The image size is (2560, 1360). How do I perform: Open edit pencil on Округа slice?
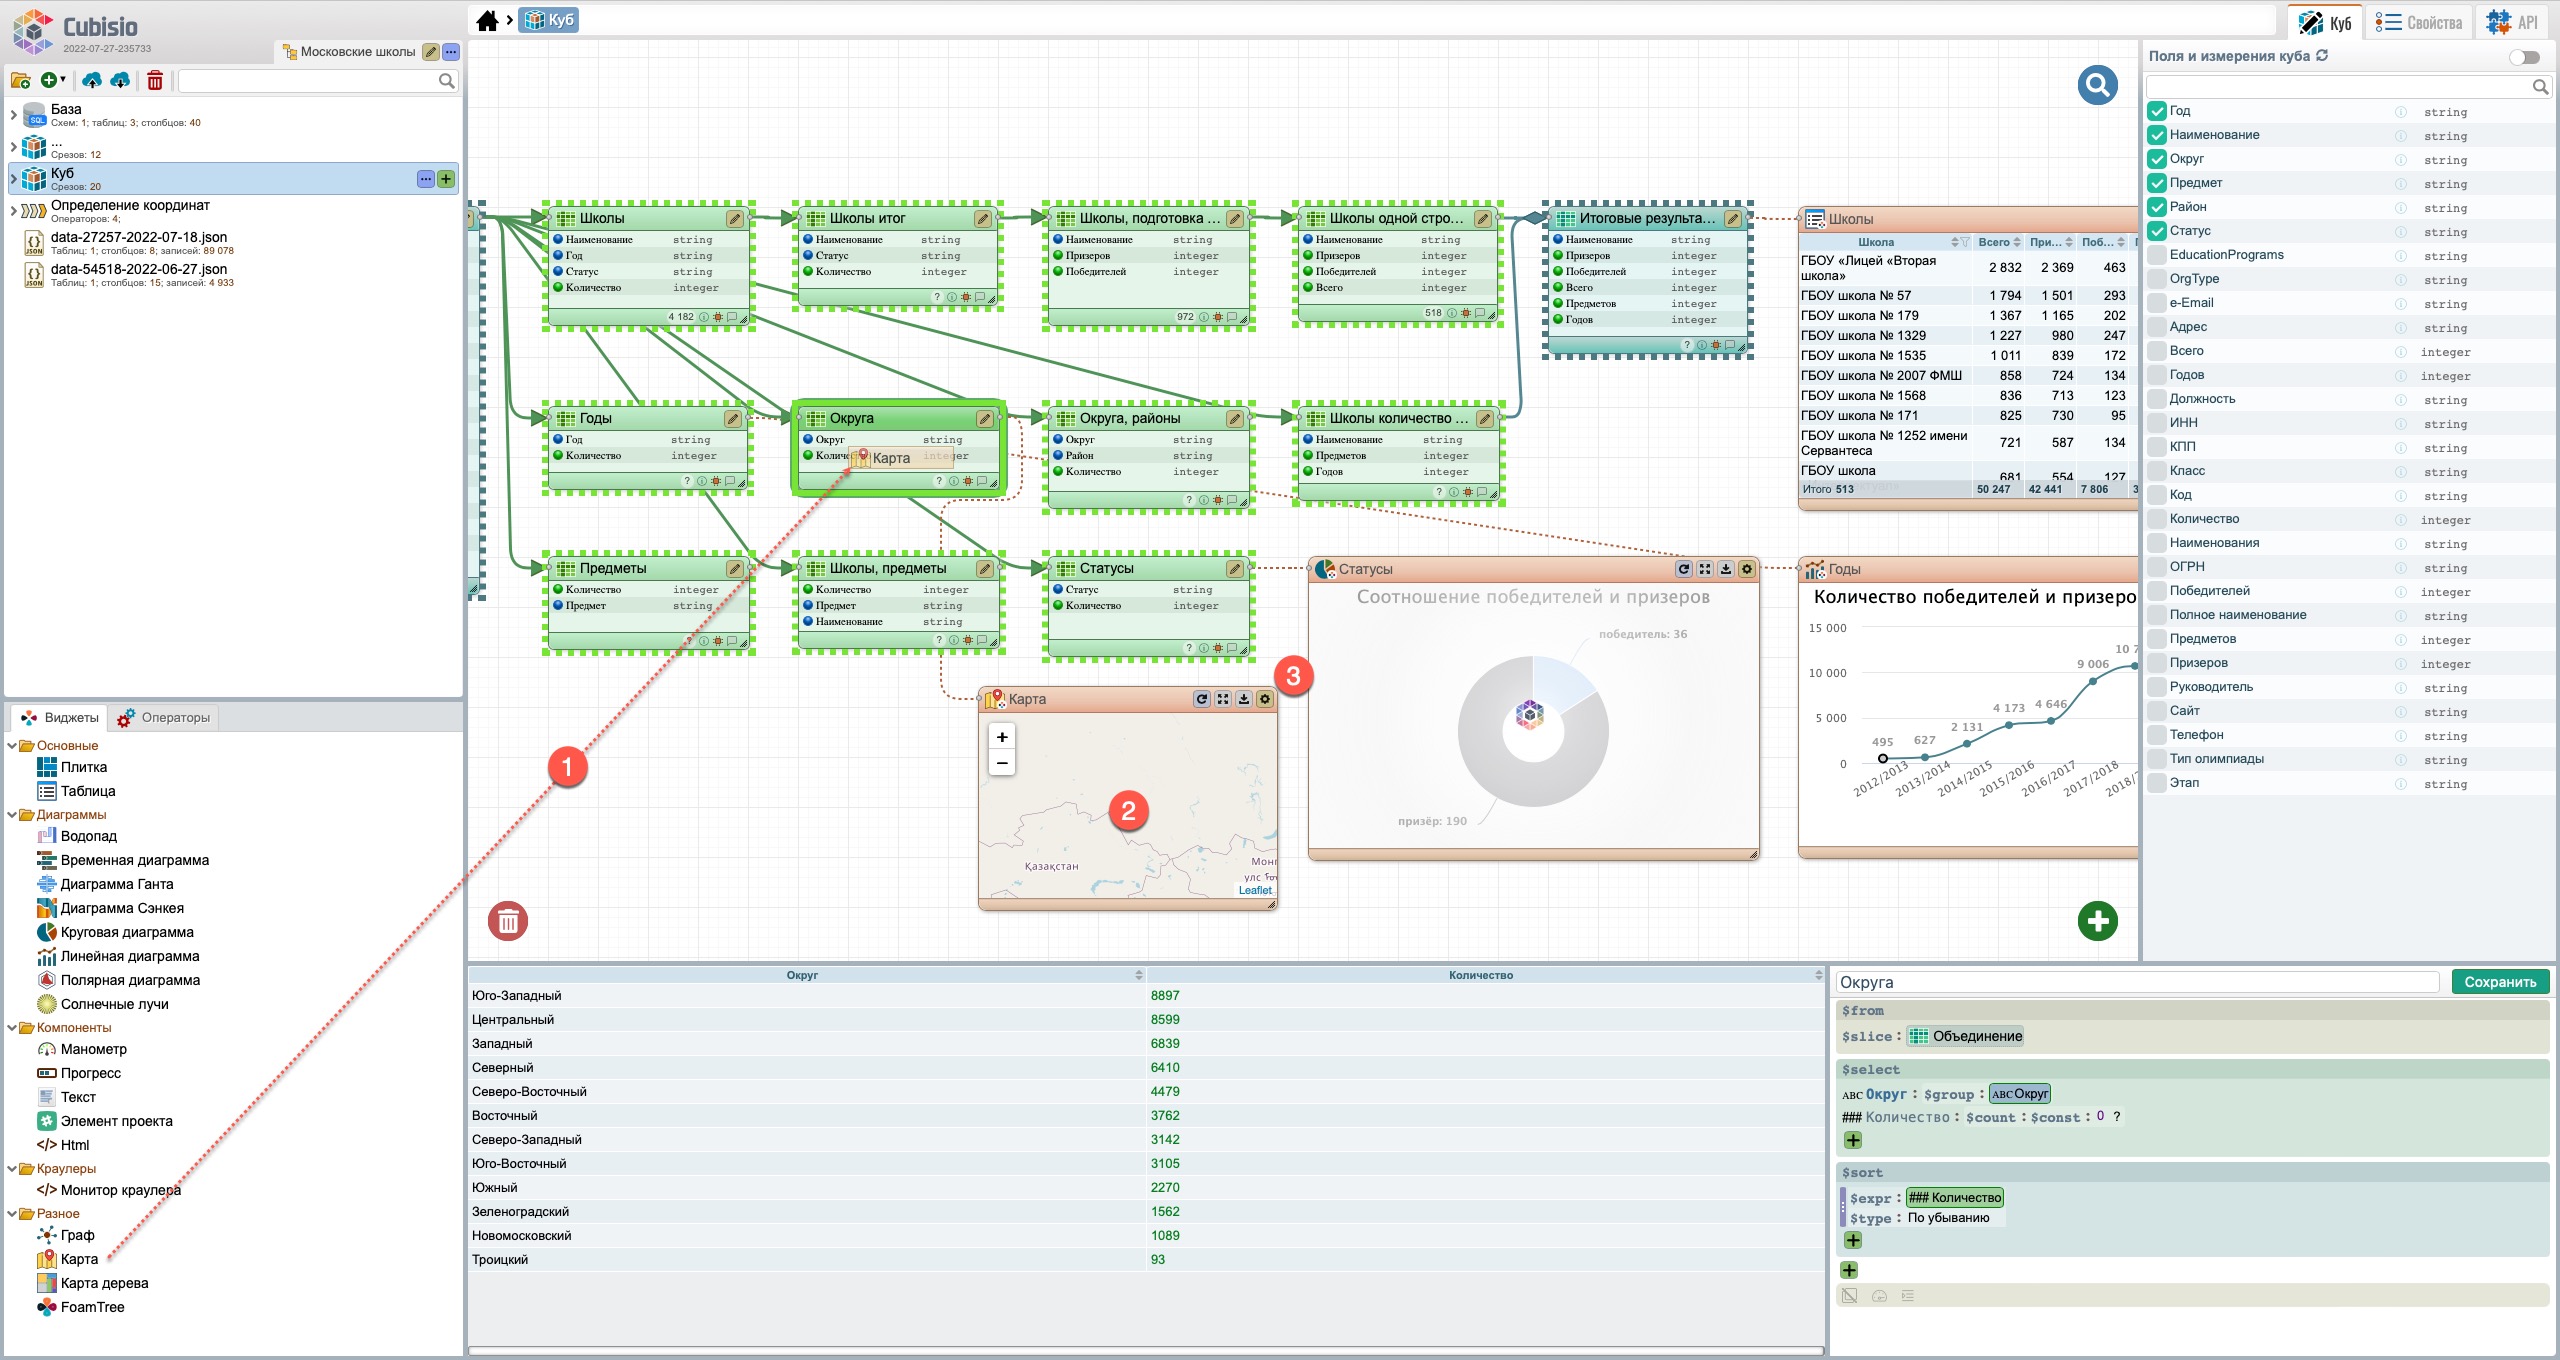(984, 419)
